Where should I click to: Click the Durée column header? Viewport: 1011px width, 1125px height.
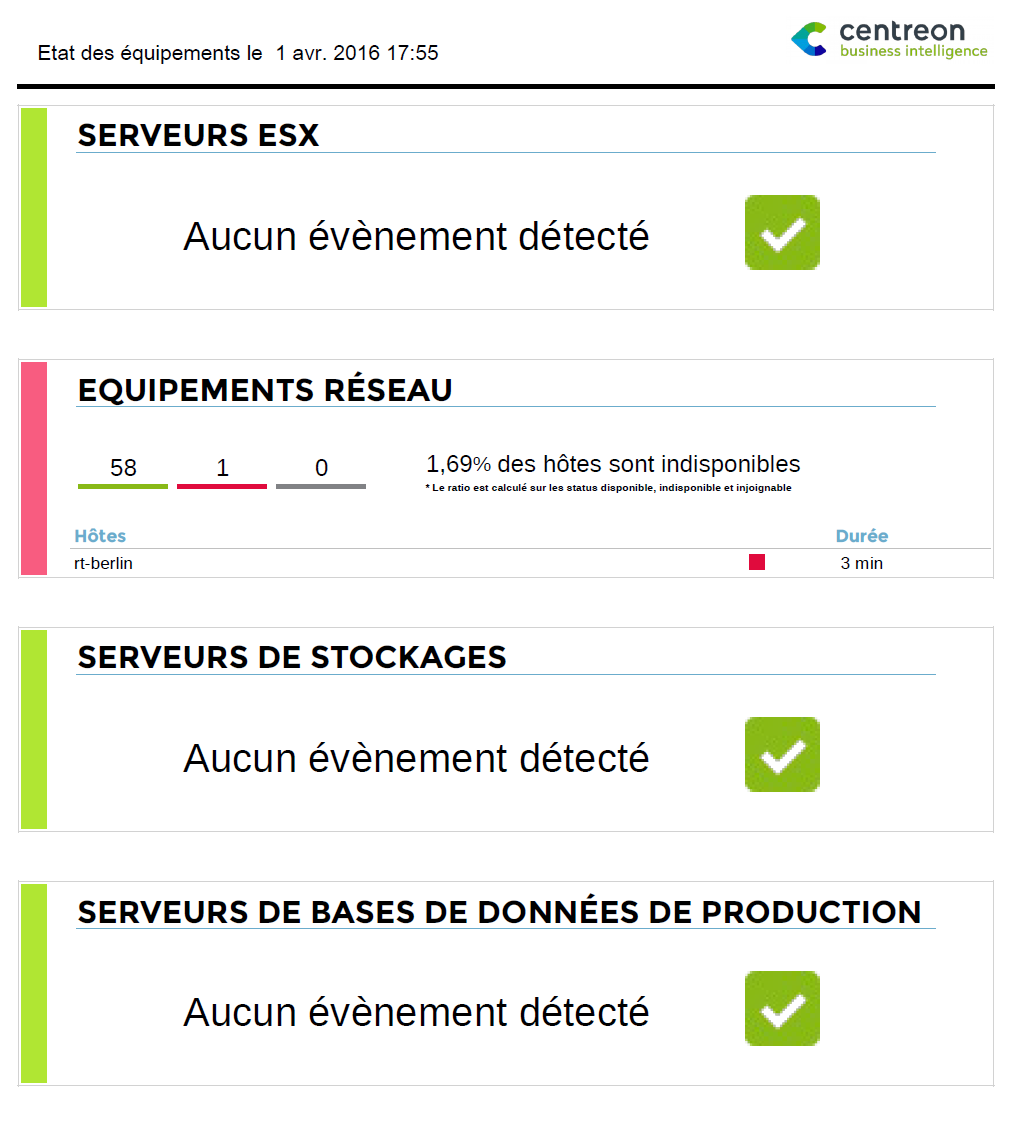click(x=862, y=536)
